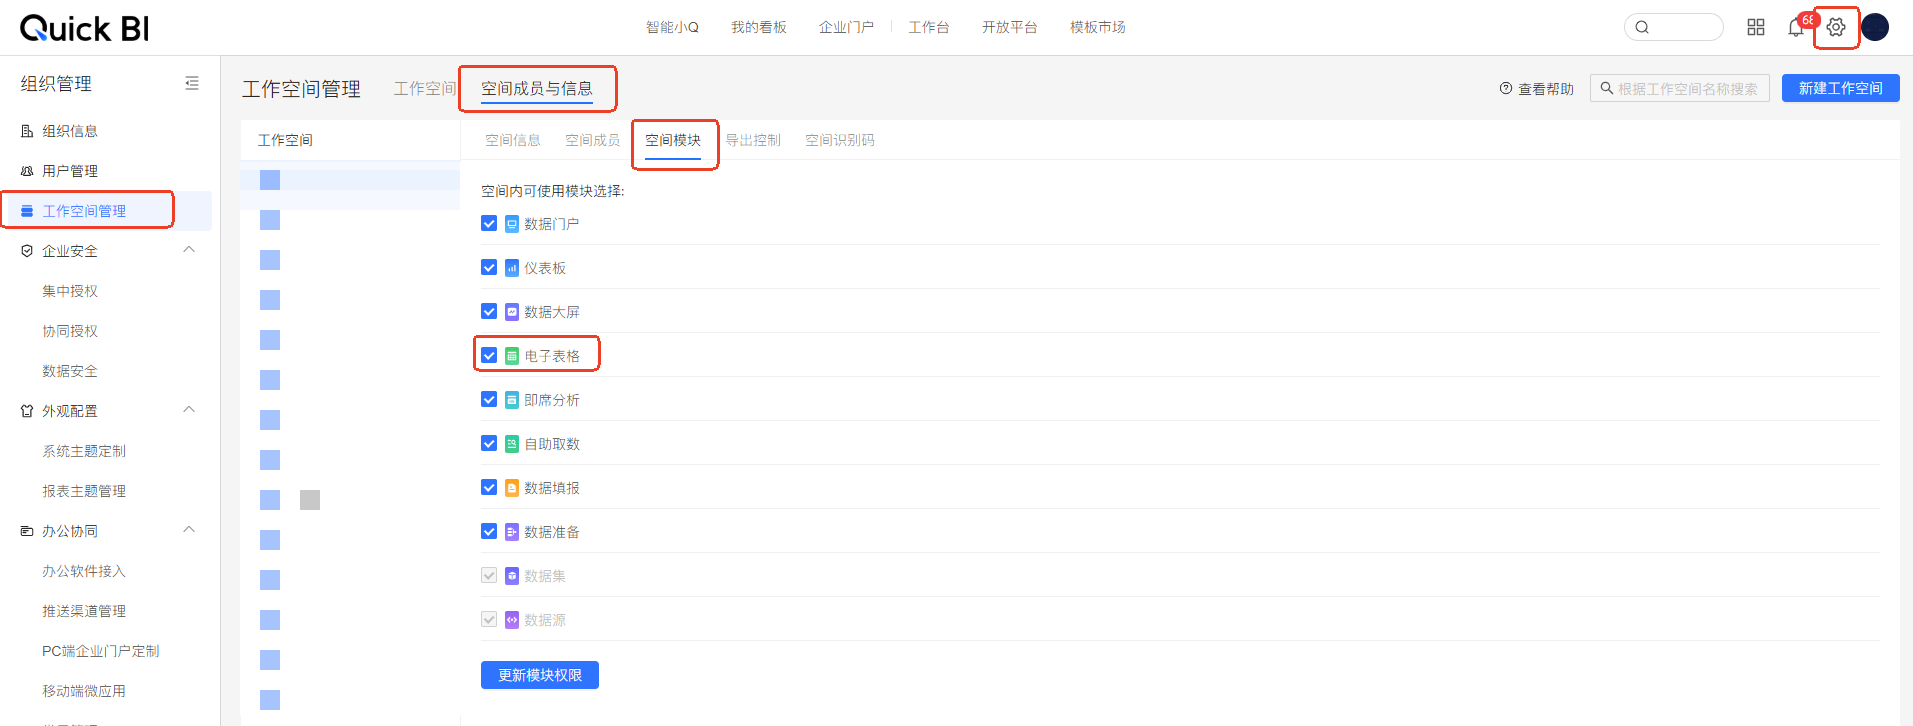This screenshot has width=1913, height=726.
Task: Toggle the 数据门户 checkbox
Action: (489, 223)
